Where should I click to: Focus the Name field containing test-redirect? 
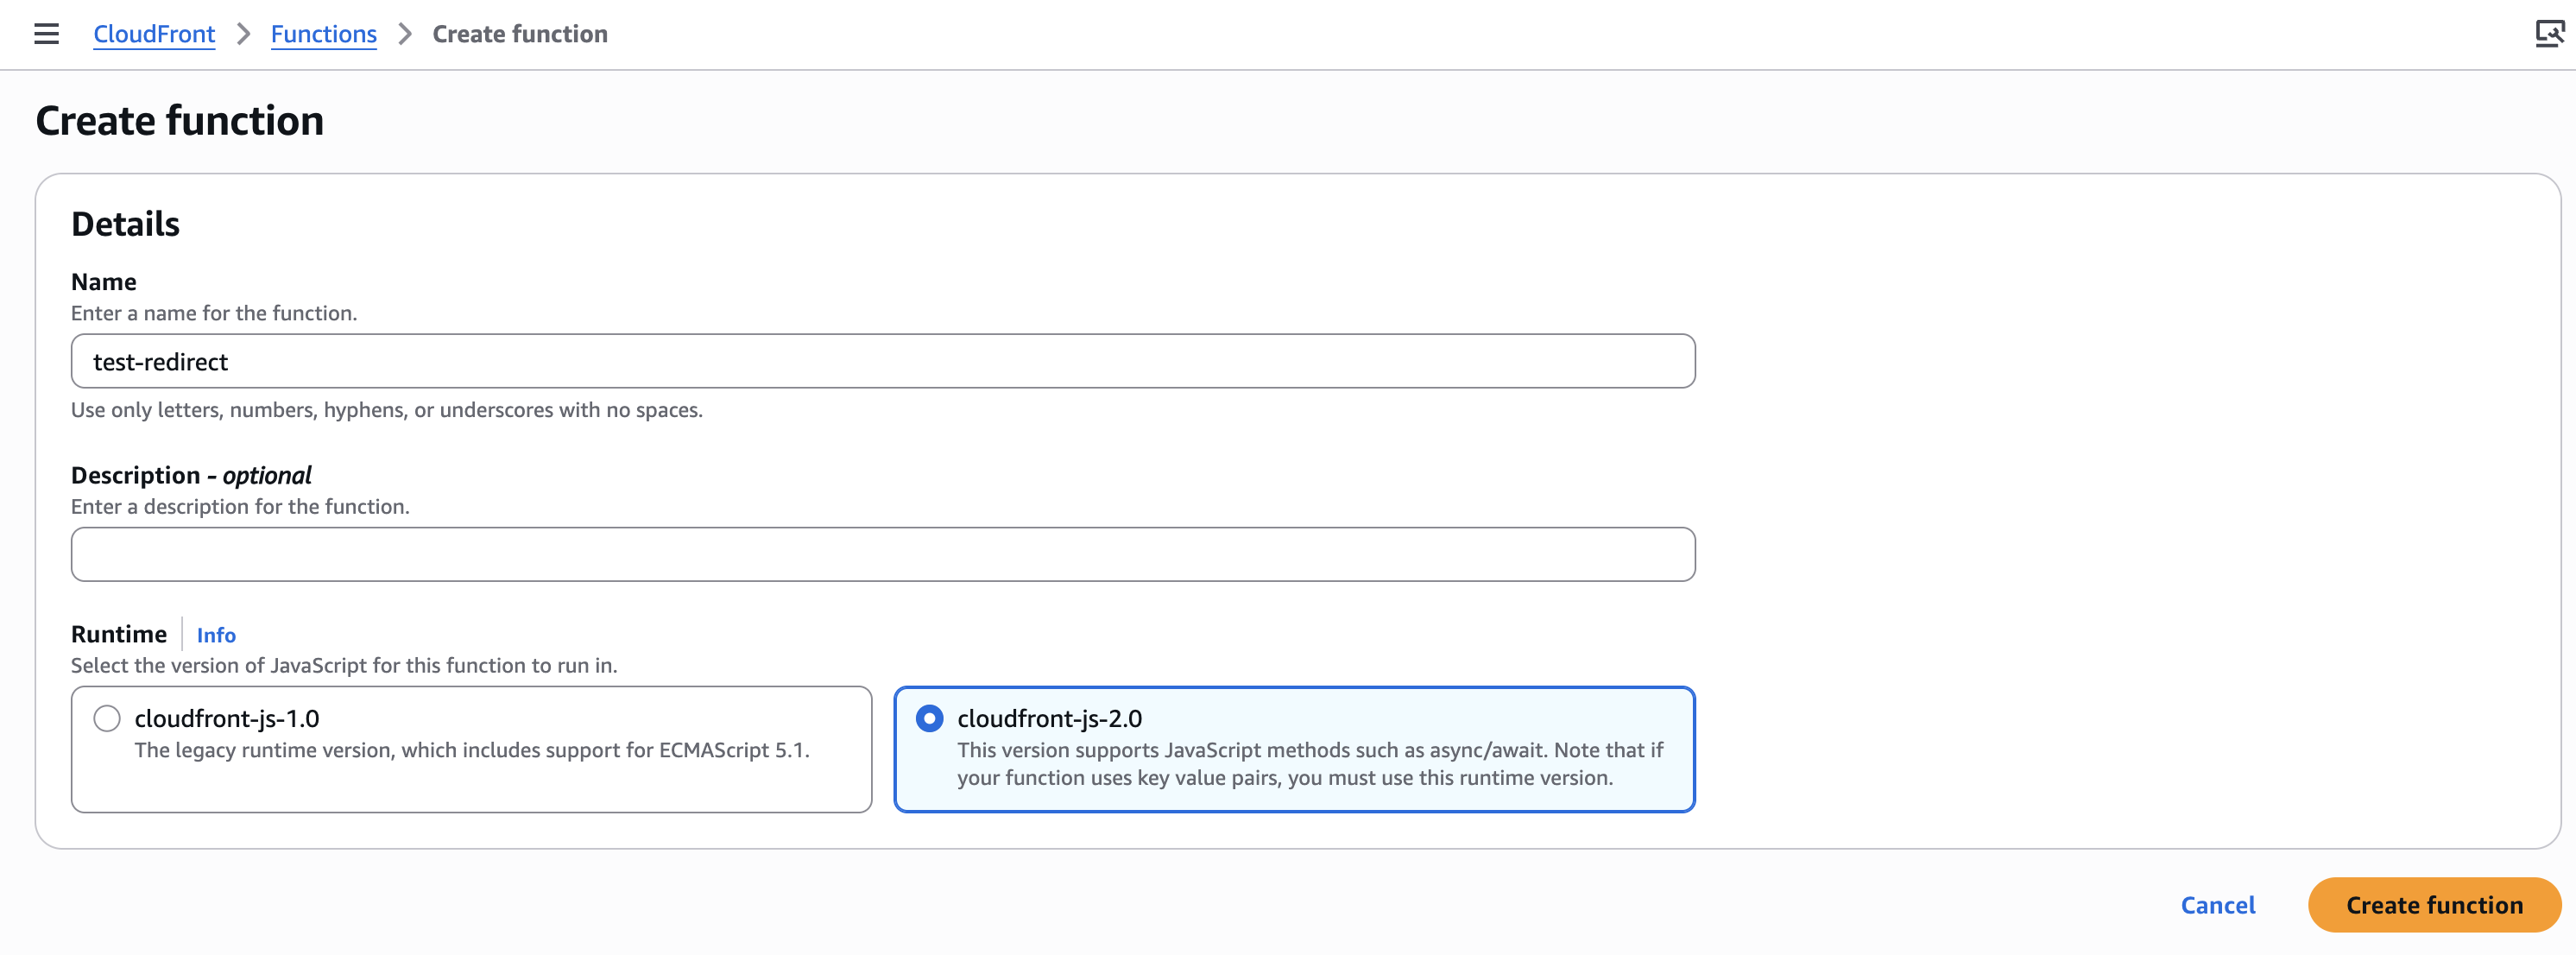coord(882,361)
